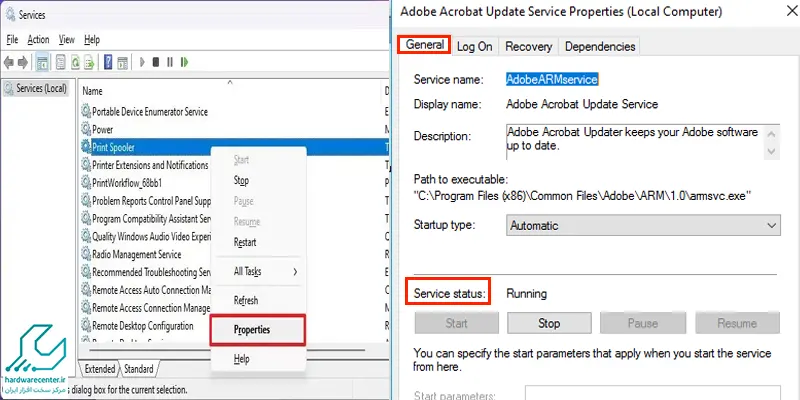The image size is (800, 400).
Task: Click the blue Help question-mark toolbar icon
Action: click(x=108, y=62)
